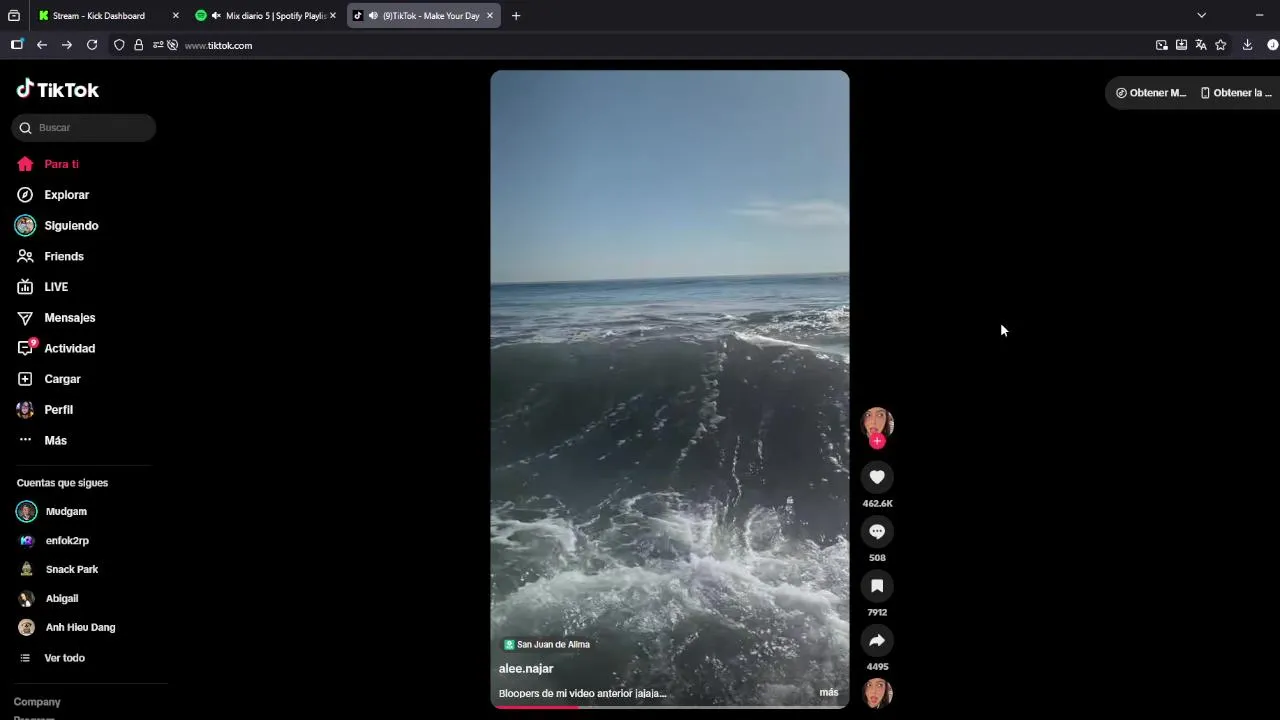Save video with bookmark icon
Viewport: 1280px width, 720px height.
pyautogui.click(x=877, y=586)
